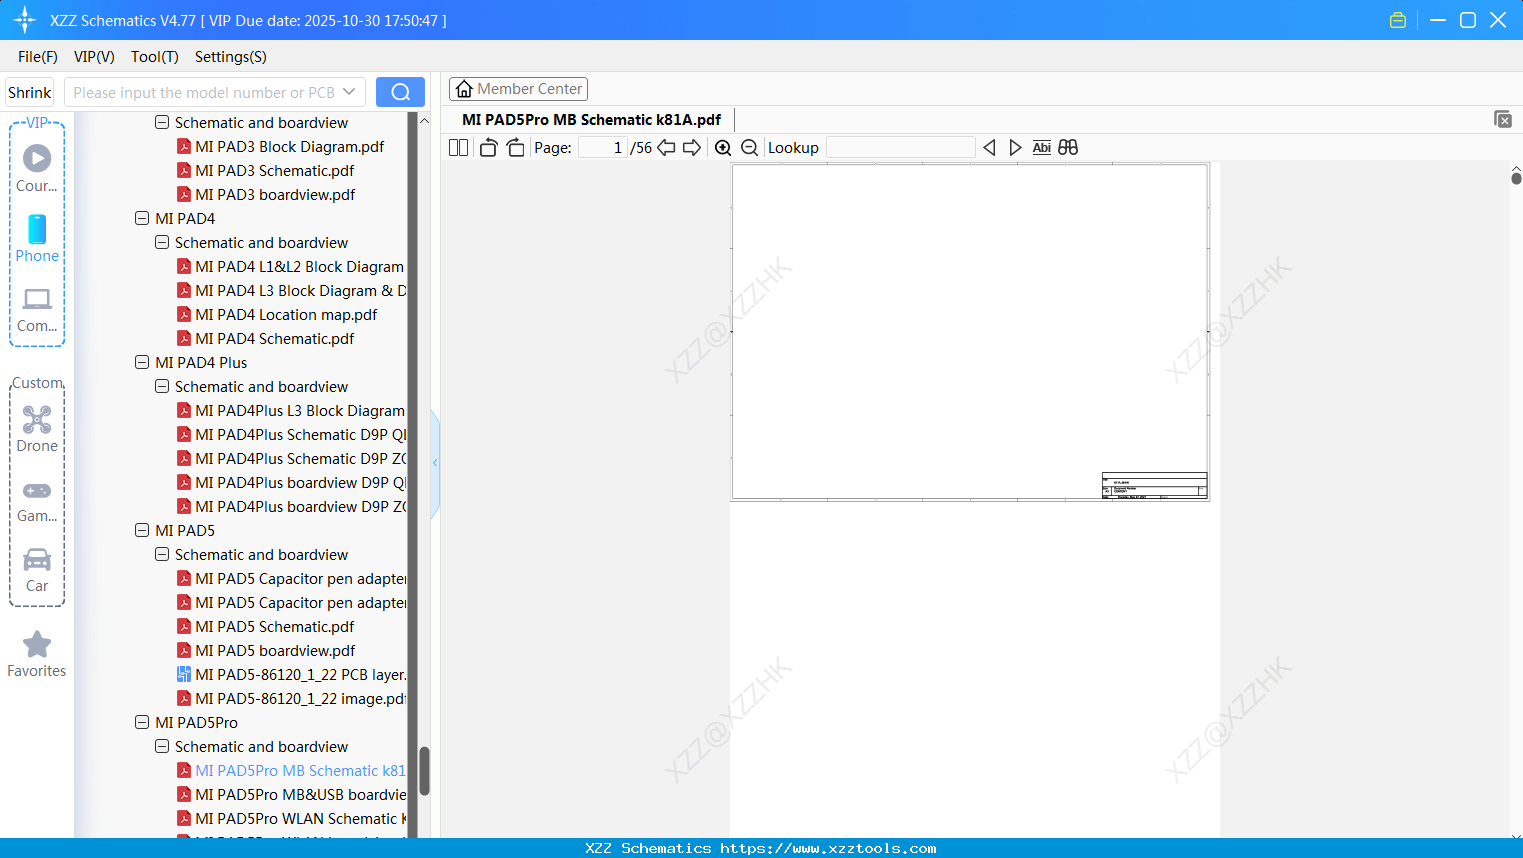Rotate the page counterclockwise
1523x858 pixels.
tap(488, 148)
